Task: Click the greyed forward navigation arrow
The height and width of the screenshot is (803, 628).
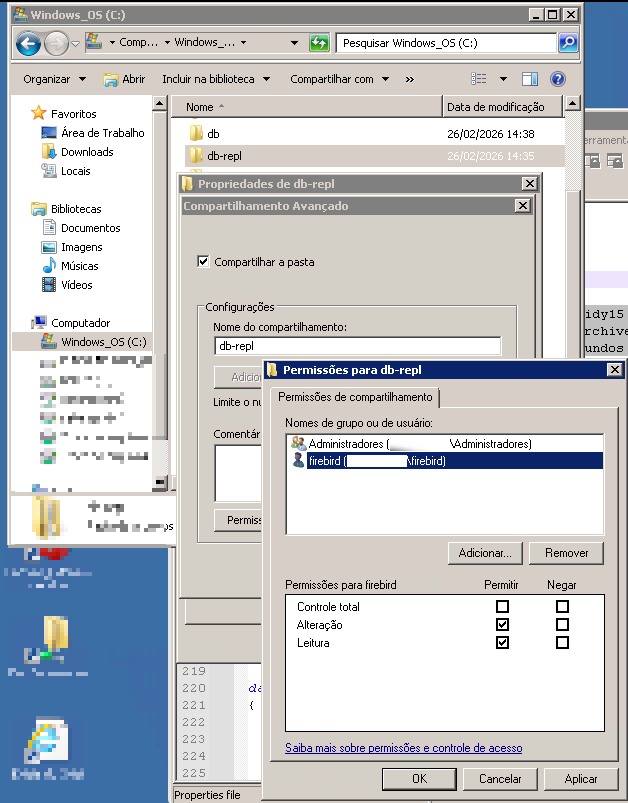Action: click(x=56, y=44)
